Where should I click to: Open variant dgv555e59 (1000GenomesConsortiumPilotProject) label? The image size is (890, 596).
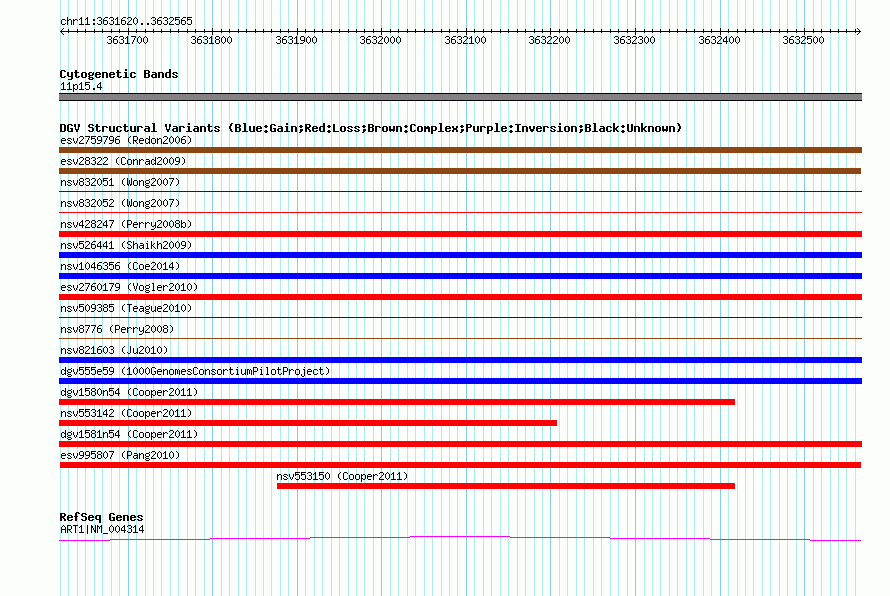[195, 371]
